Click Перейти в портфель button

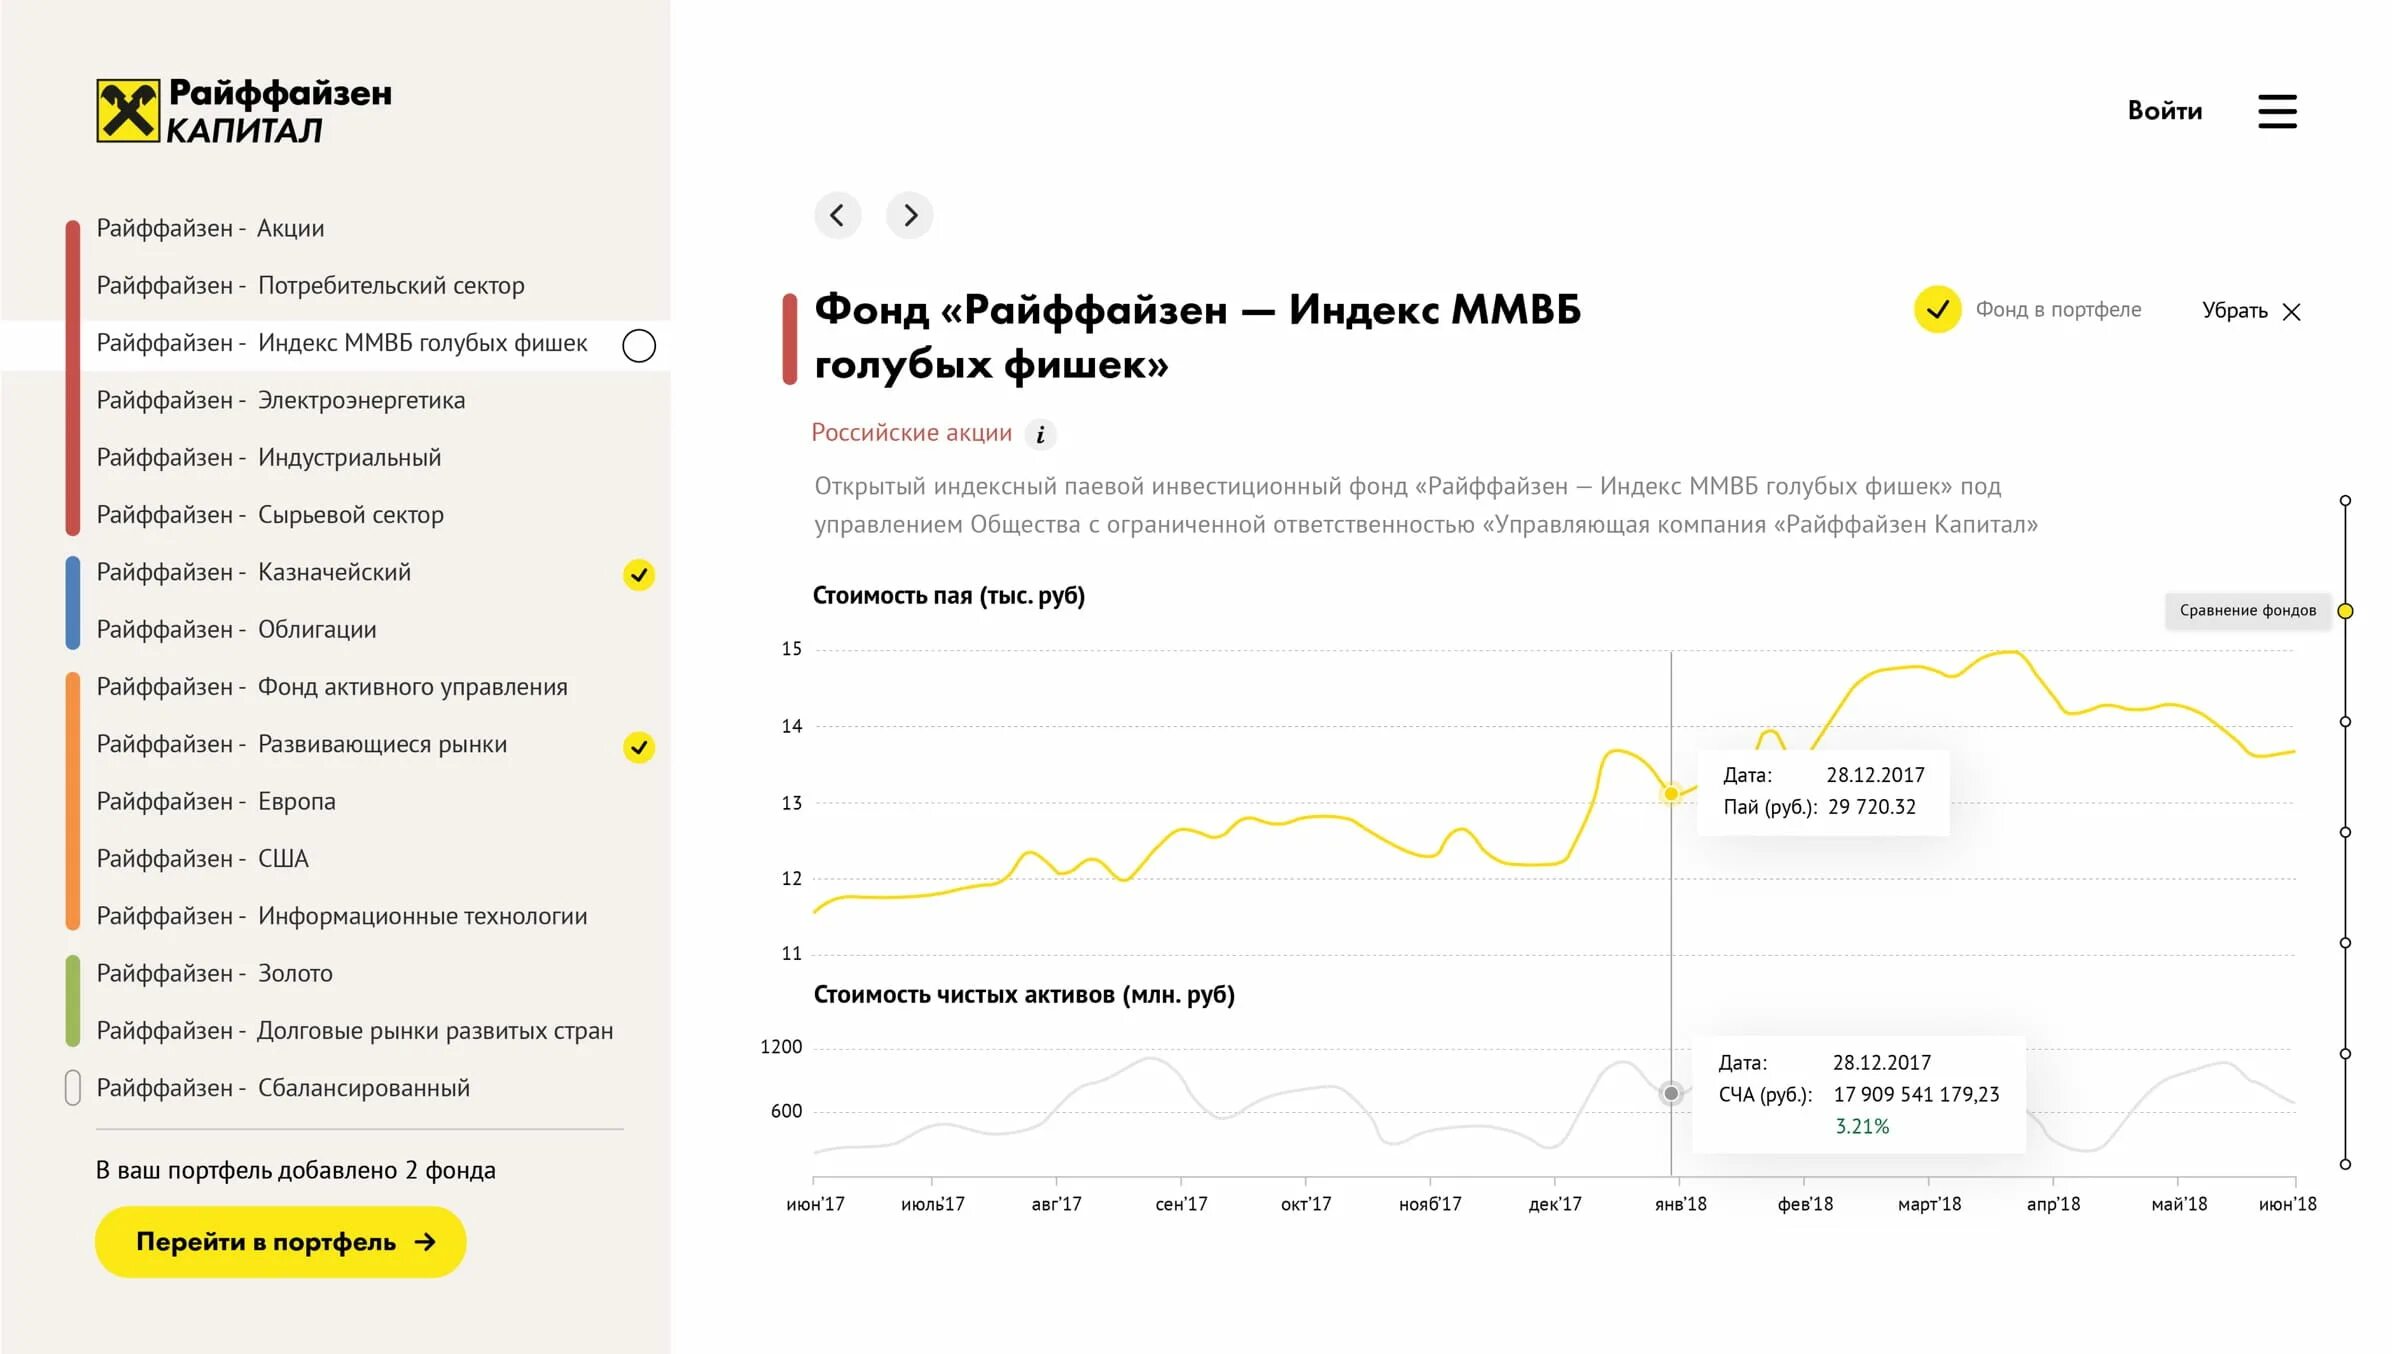point(281,1241)
